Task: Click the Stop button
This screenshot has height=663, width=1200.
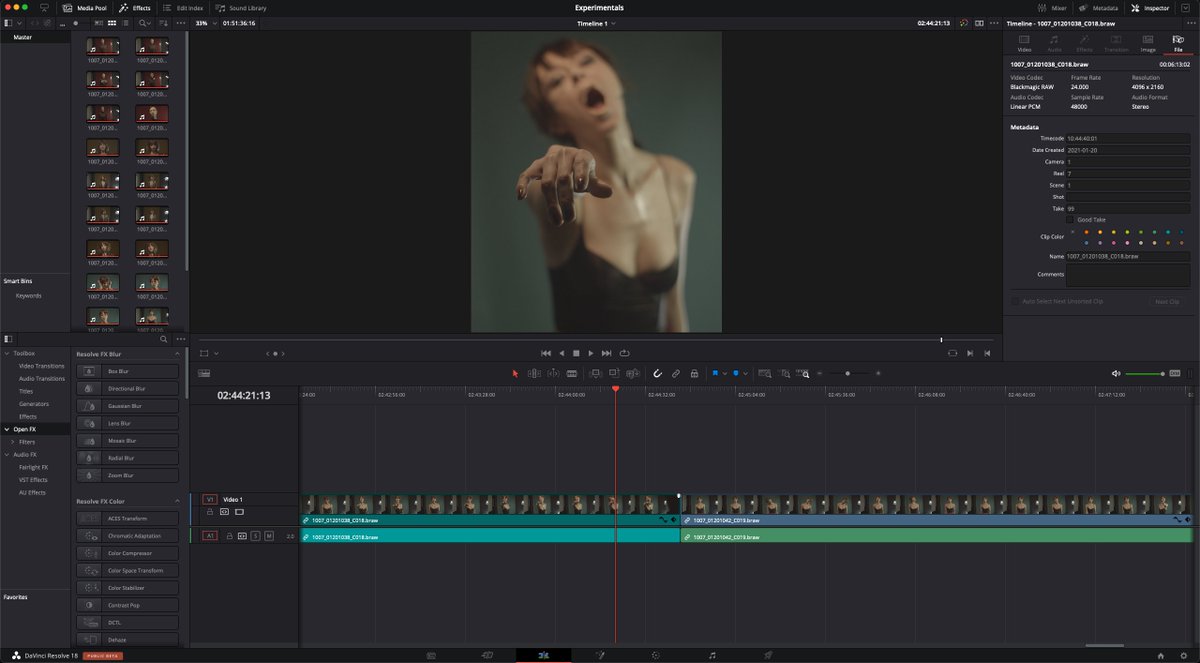Action: [x=576, y=353]
